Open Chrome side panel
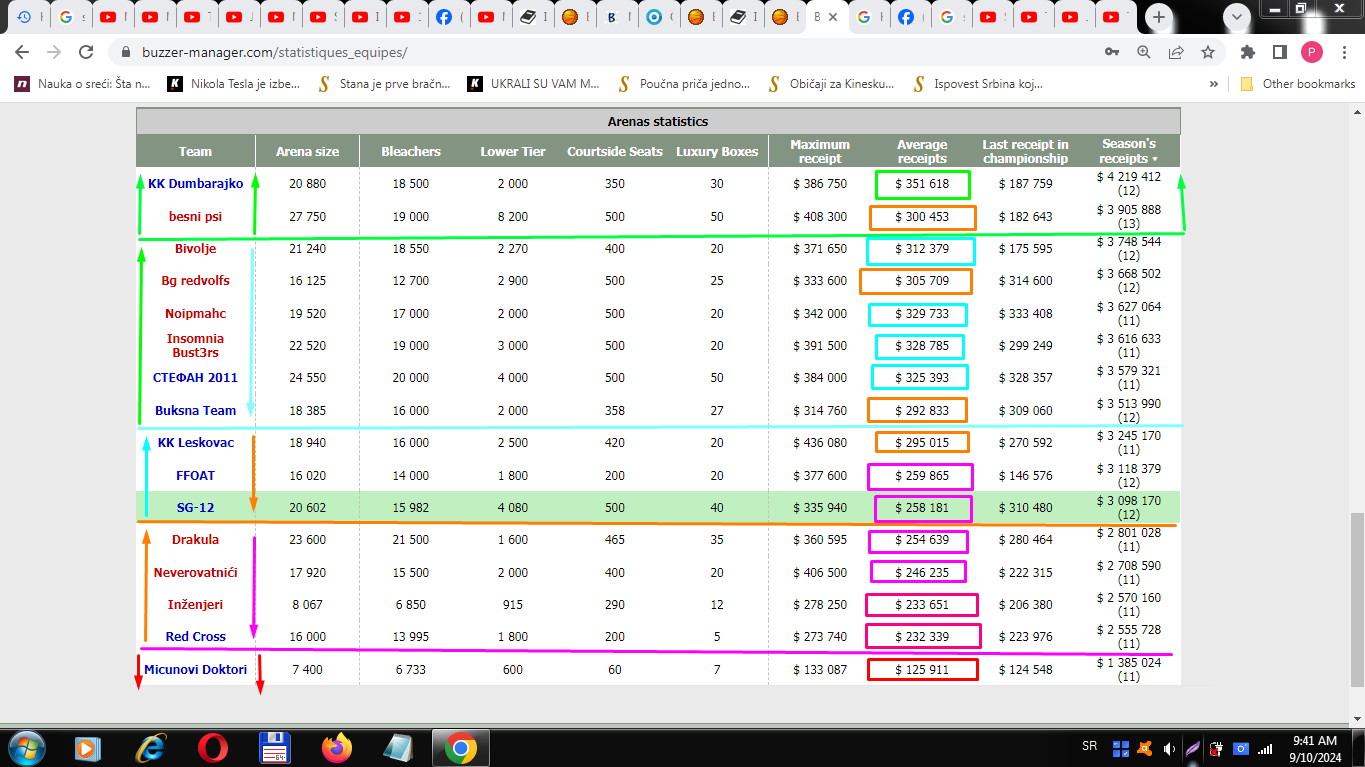Image resolution: width=1365 pixels, height=767 pixels. tap(1279, 52)
